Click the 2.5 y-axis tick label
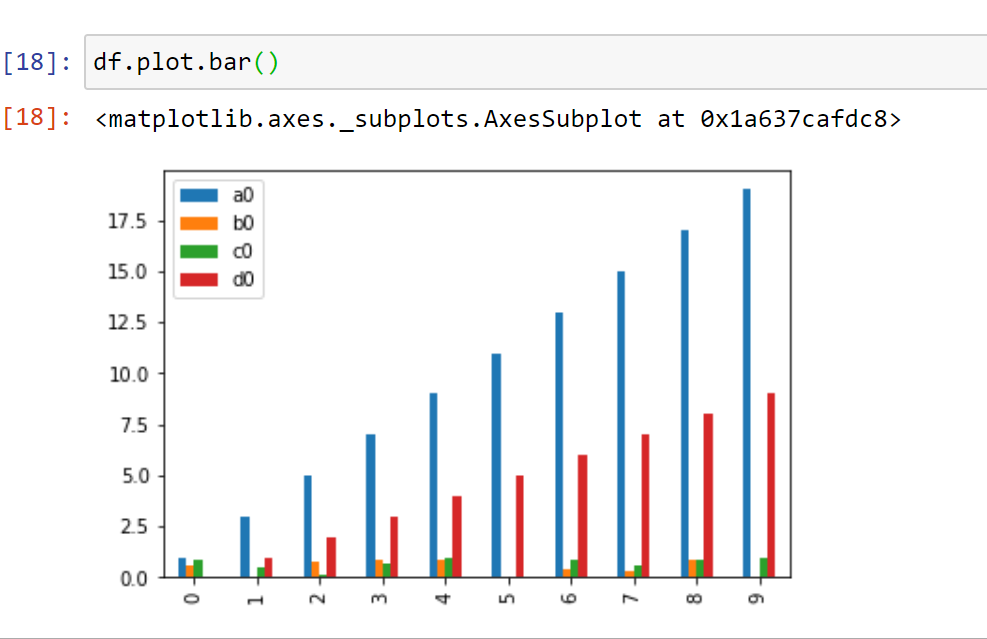The height and width of the screenshot is (639, 987). [133, 527]
